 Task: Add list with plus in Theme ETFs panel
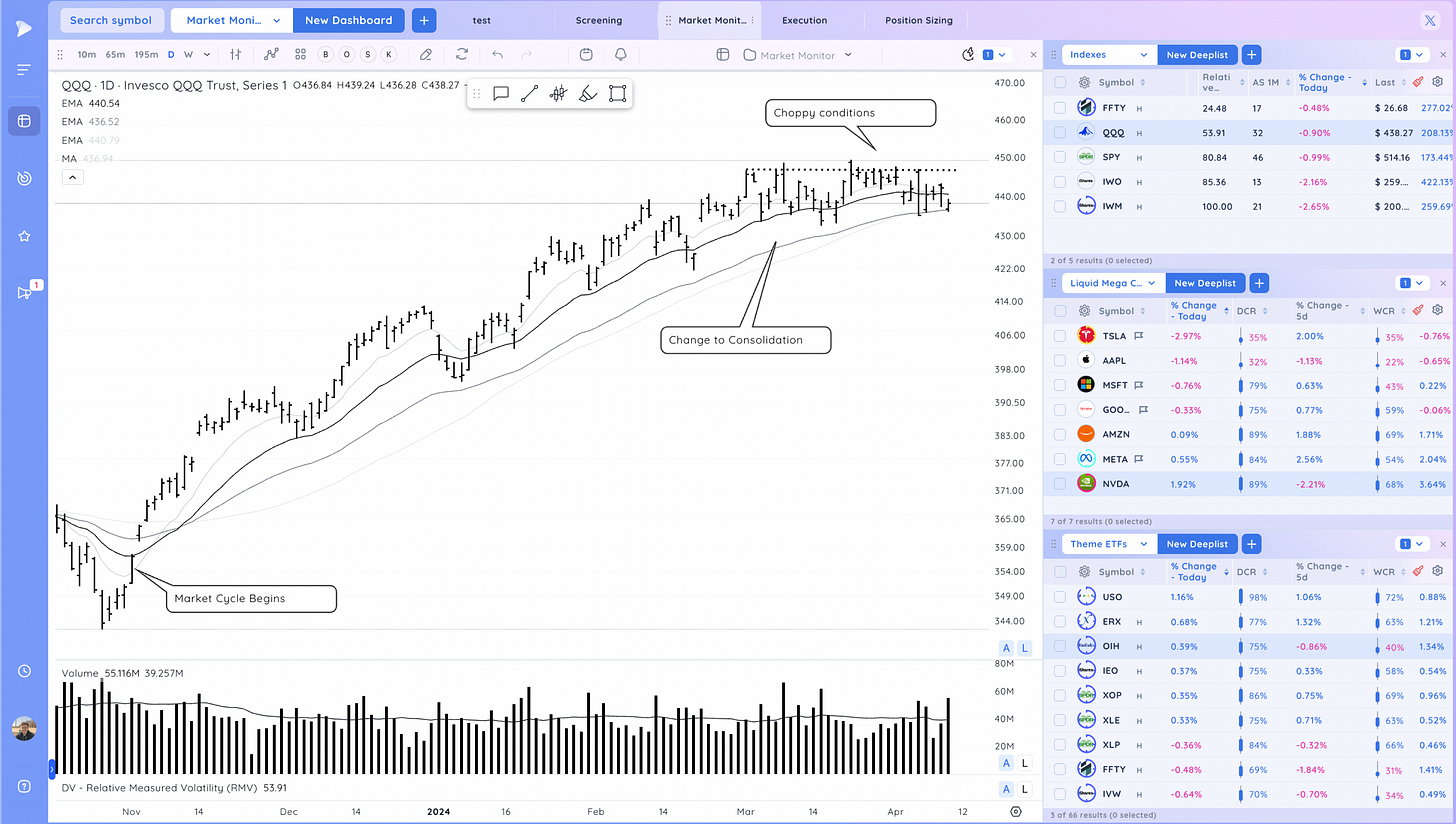click(x=1252, y=544)
